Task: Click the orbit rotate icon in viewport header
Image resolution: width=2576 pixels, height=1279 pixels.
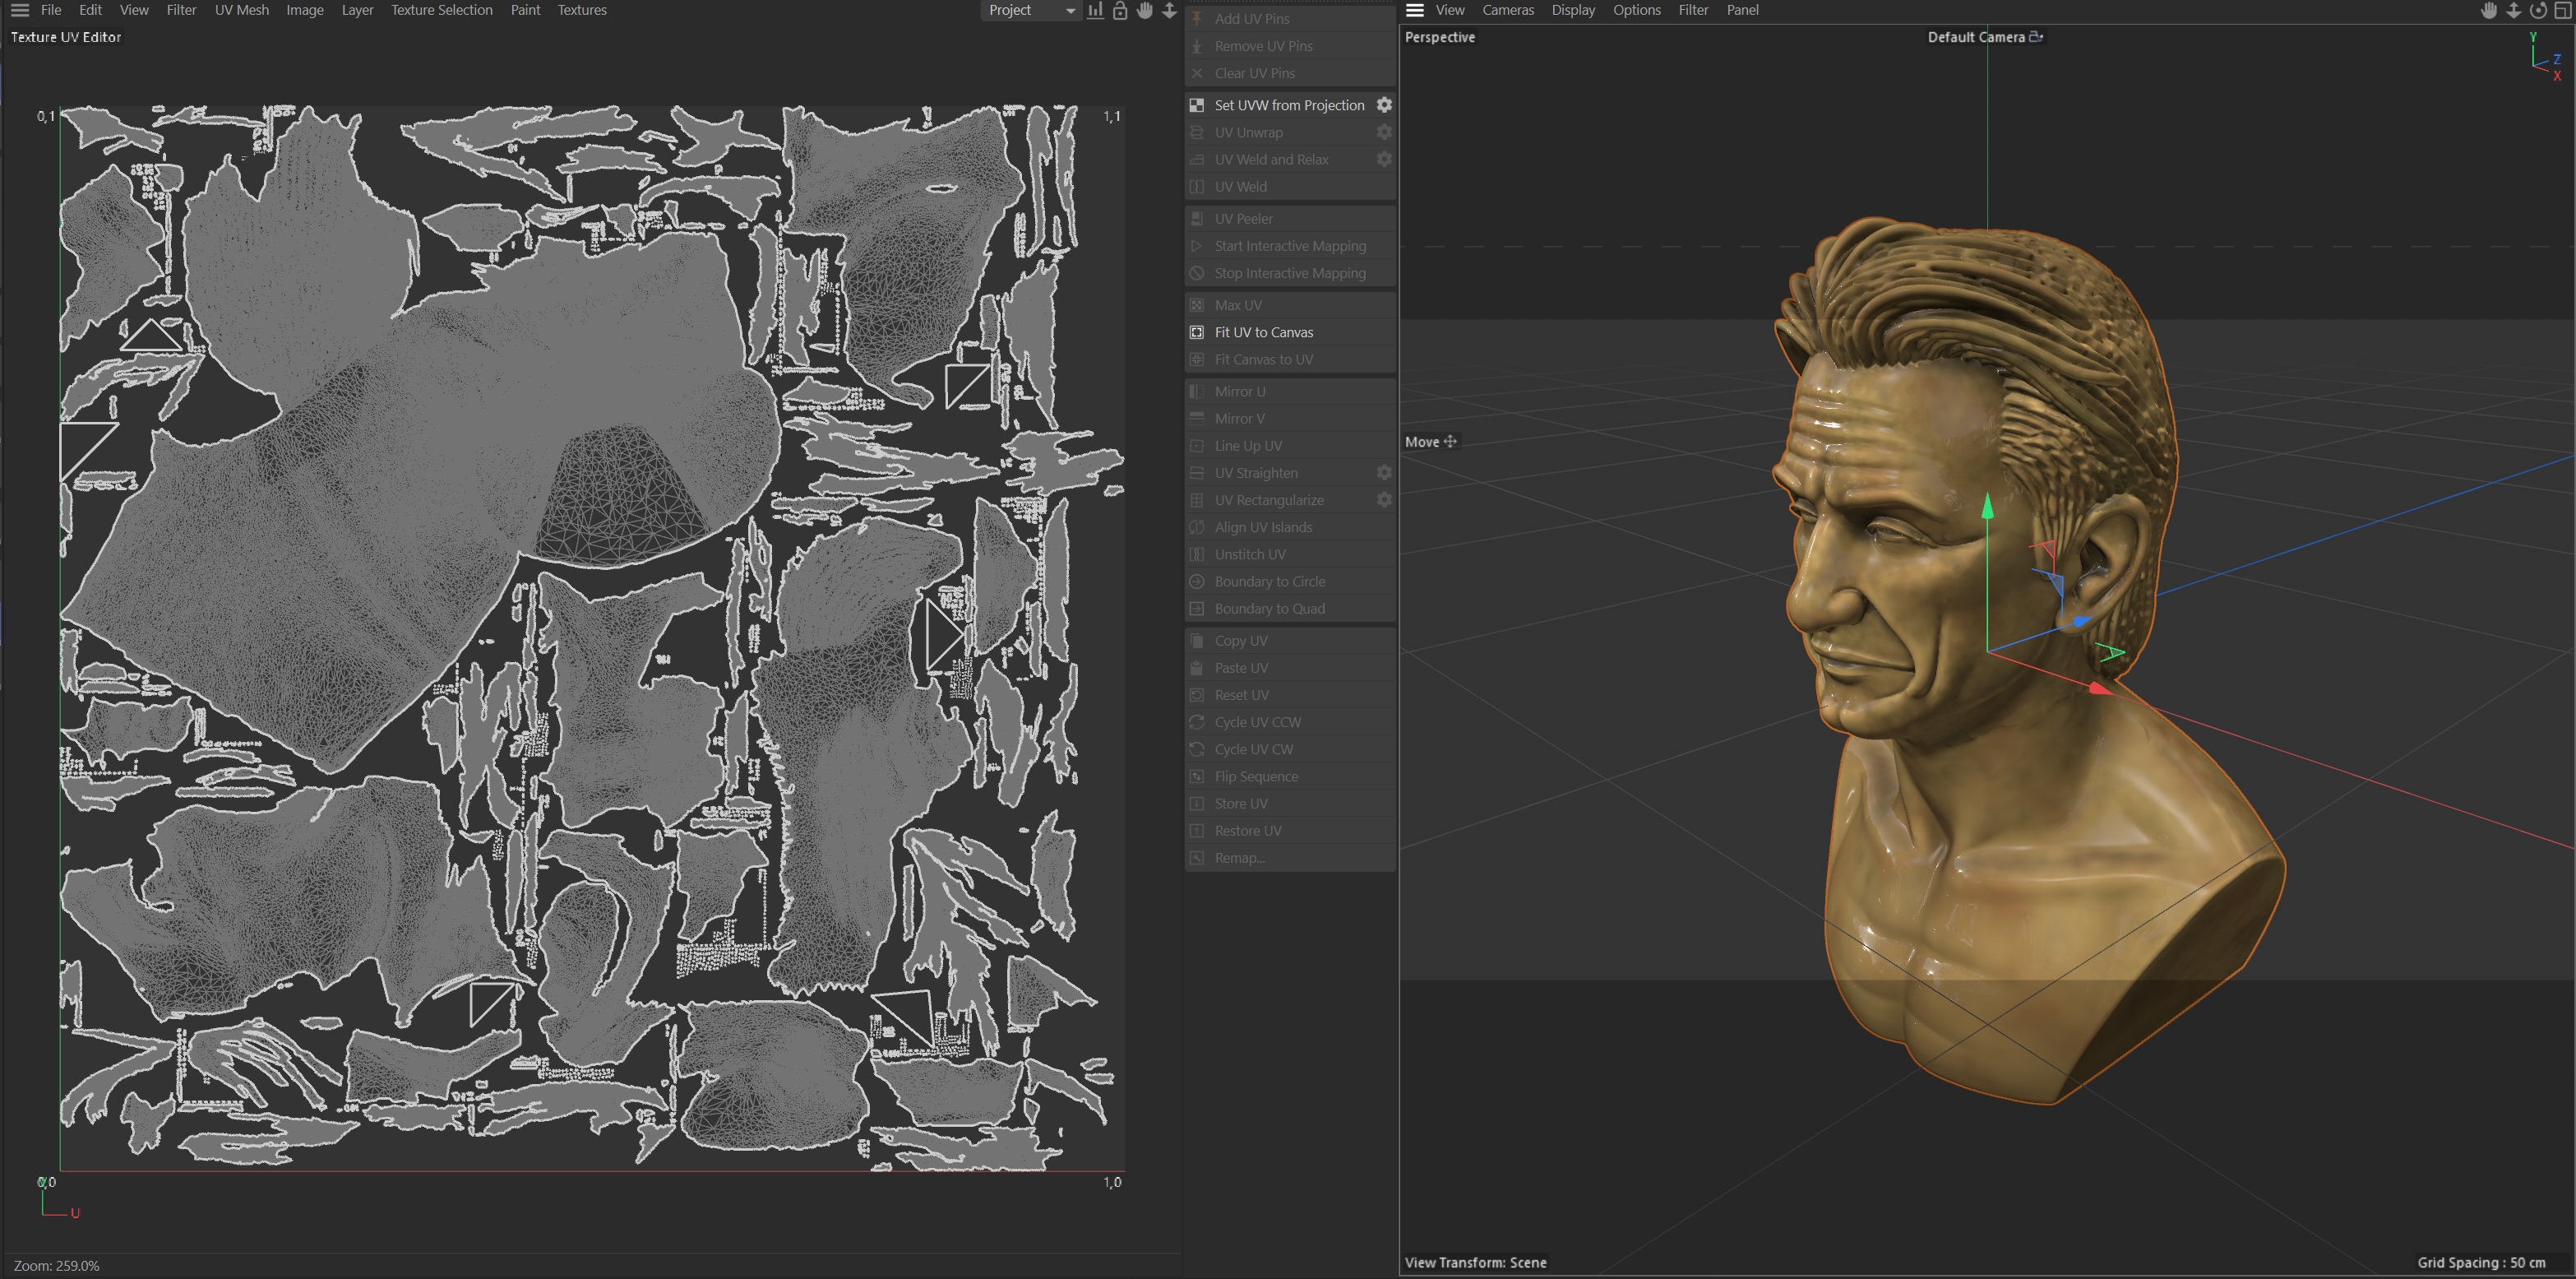Action: click(x=2538, y=10)
